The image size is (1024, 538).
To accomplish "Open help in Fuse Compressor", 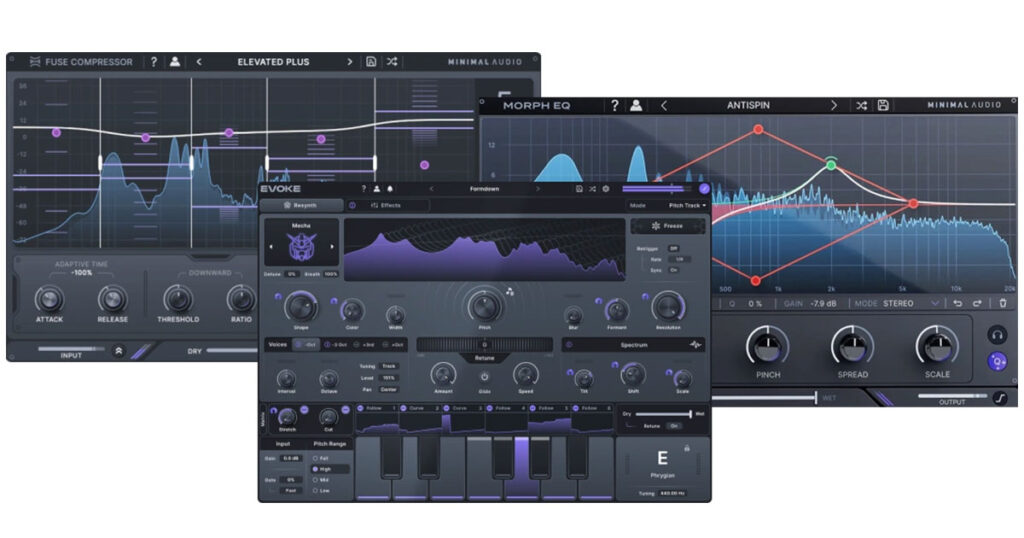I will click(x=153, y=61).
